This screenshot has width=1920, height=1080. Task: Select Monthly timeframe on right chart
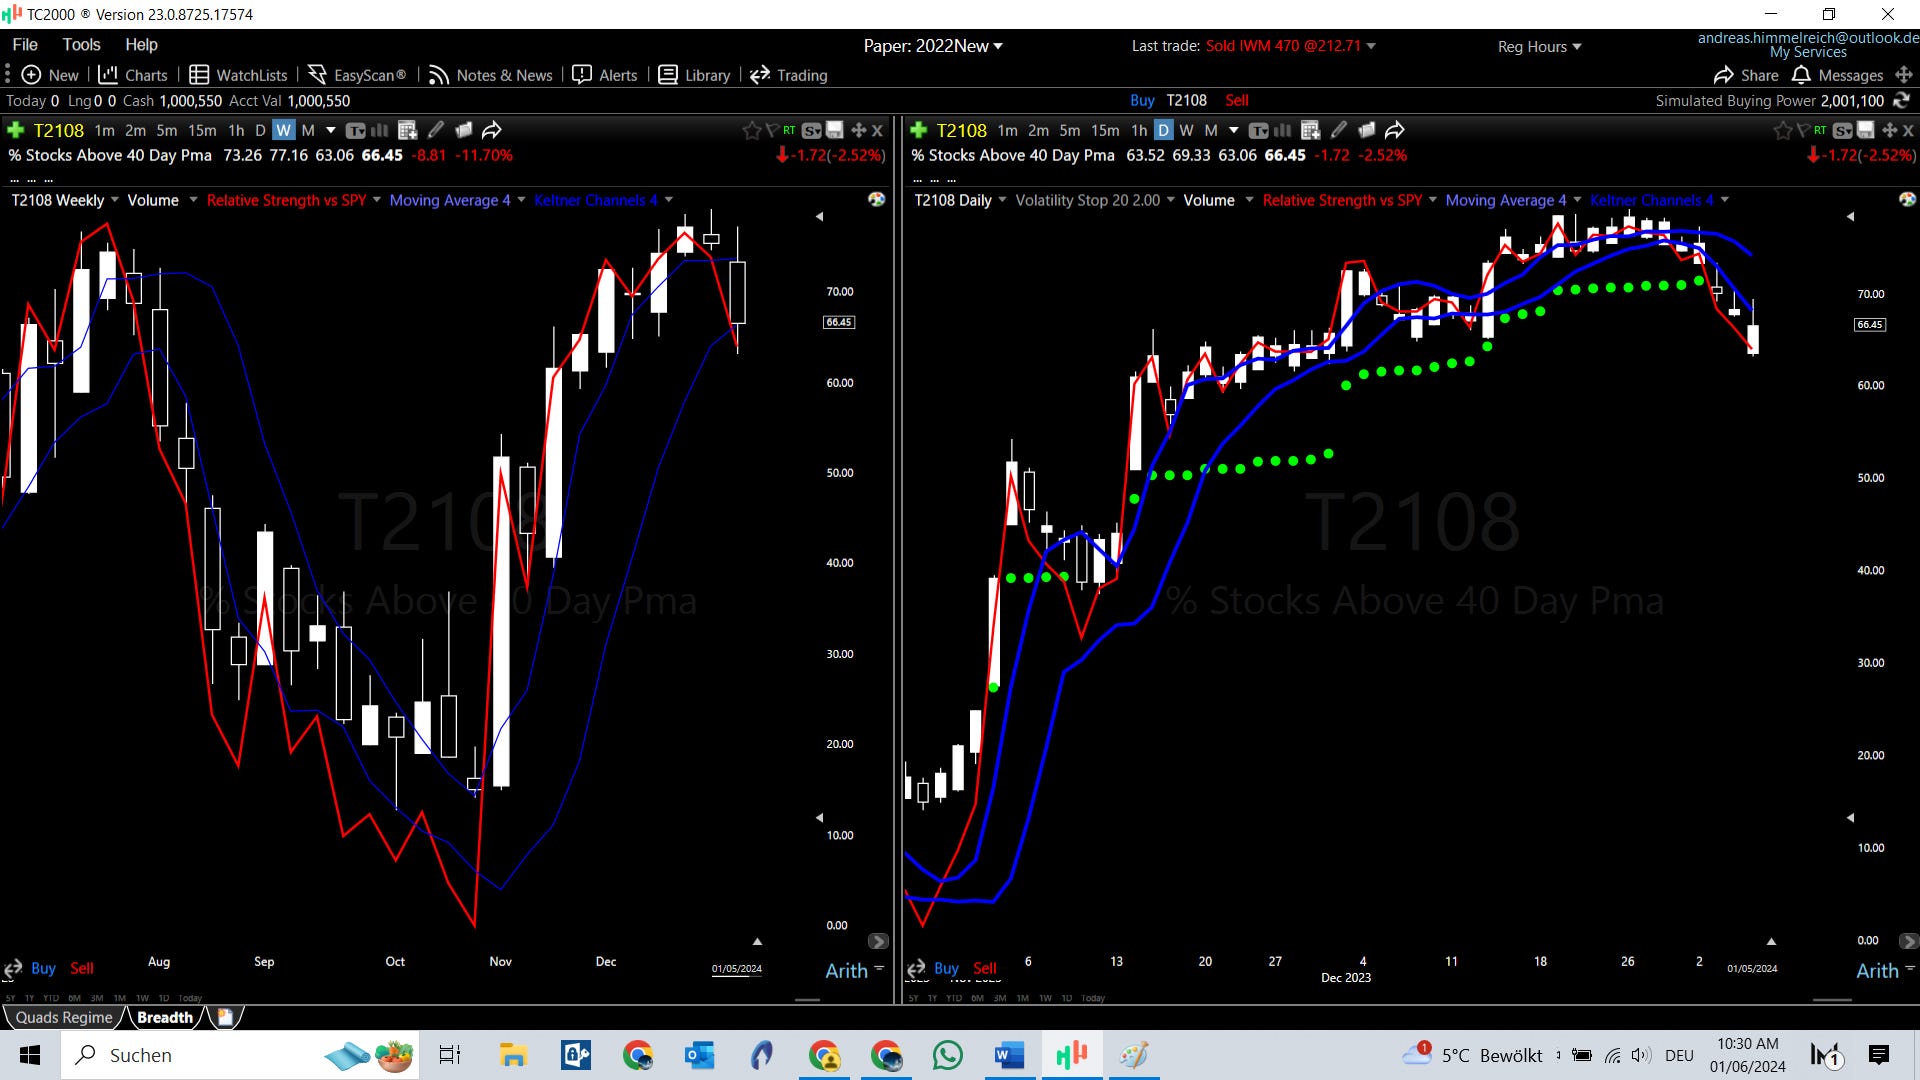(x=1210, y=130)
